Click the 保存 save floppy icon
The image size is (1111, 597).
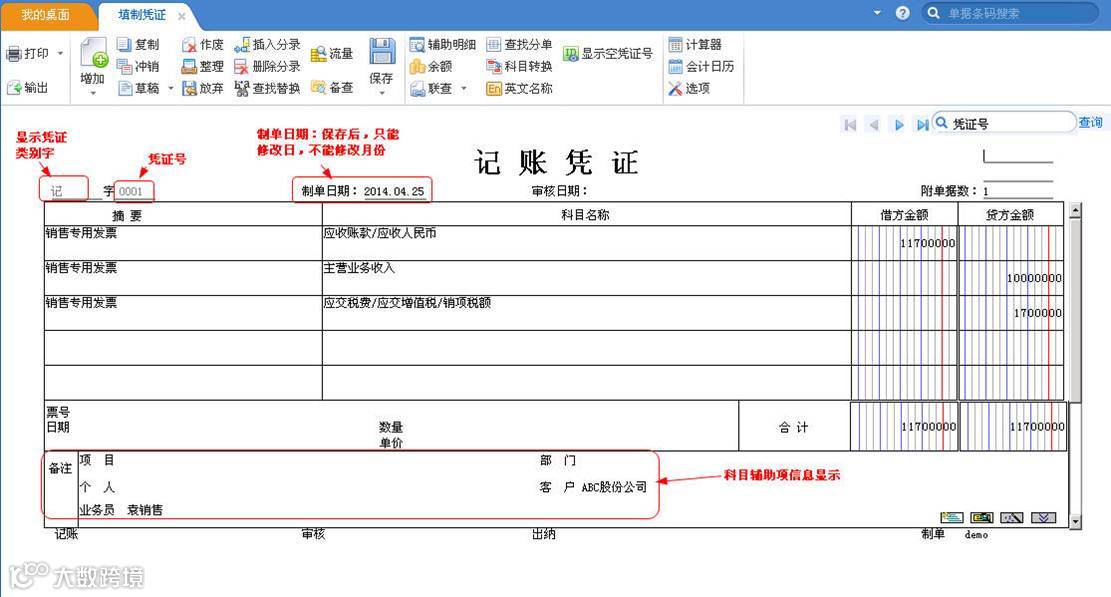(x=382, y=51)
